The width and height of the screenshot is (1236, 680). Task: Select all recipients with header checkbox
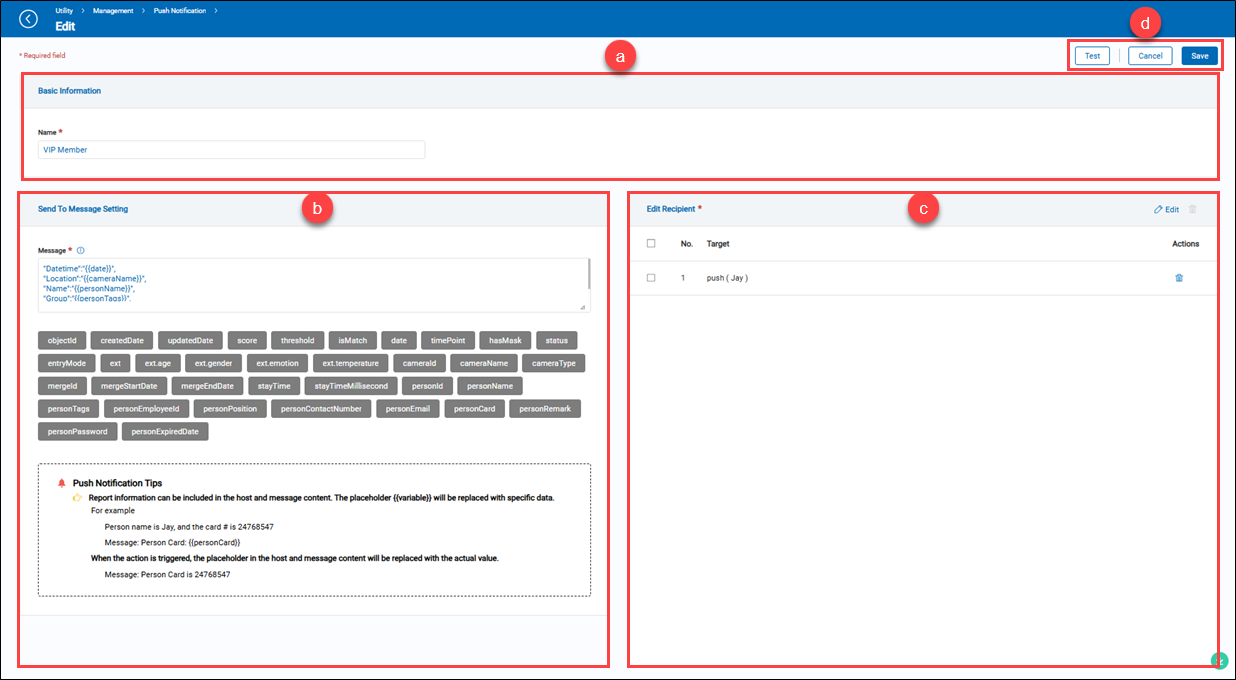pos(651,243)
